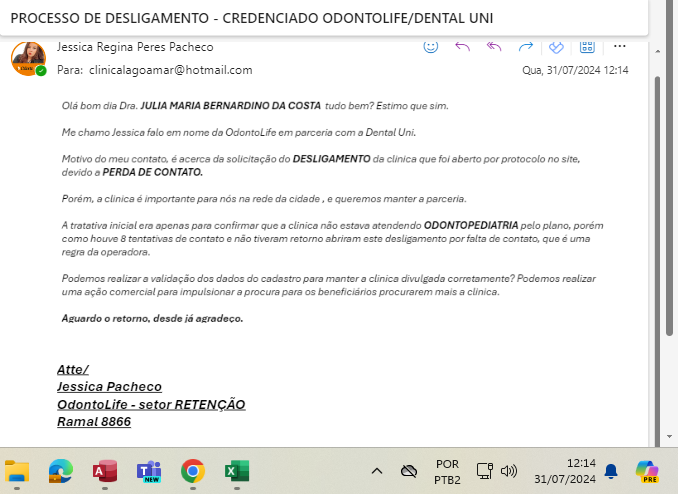This screenshot has width=678, height=494.
Task: Open File Explorer from the taskbar
Action: pos(17,471)
